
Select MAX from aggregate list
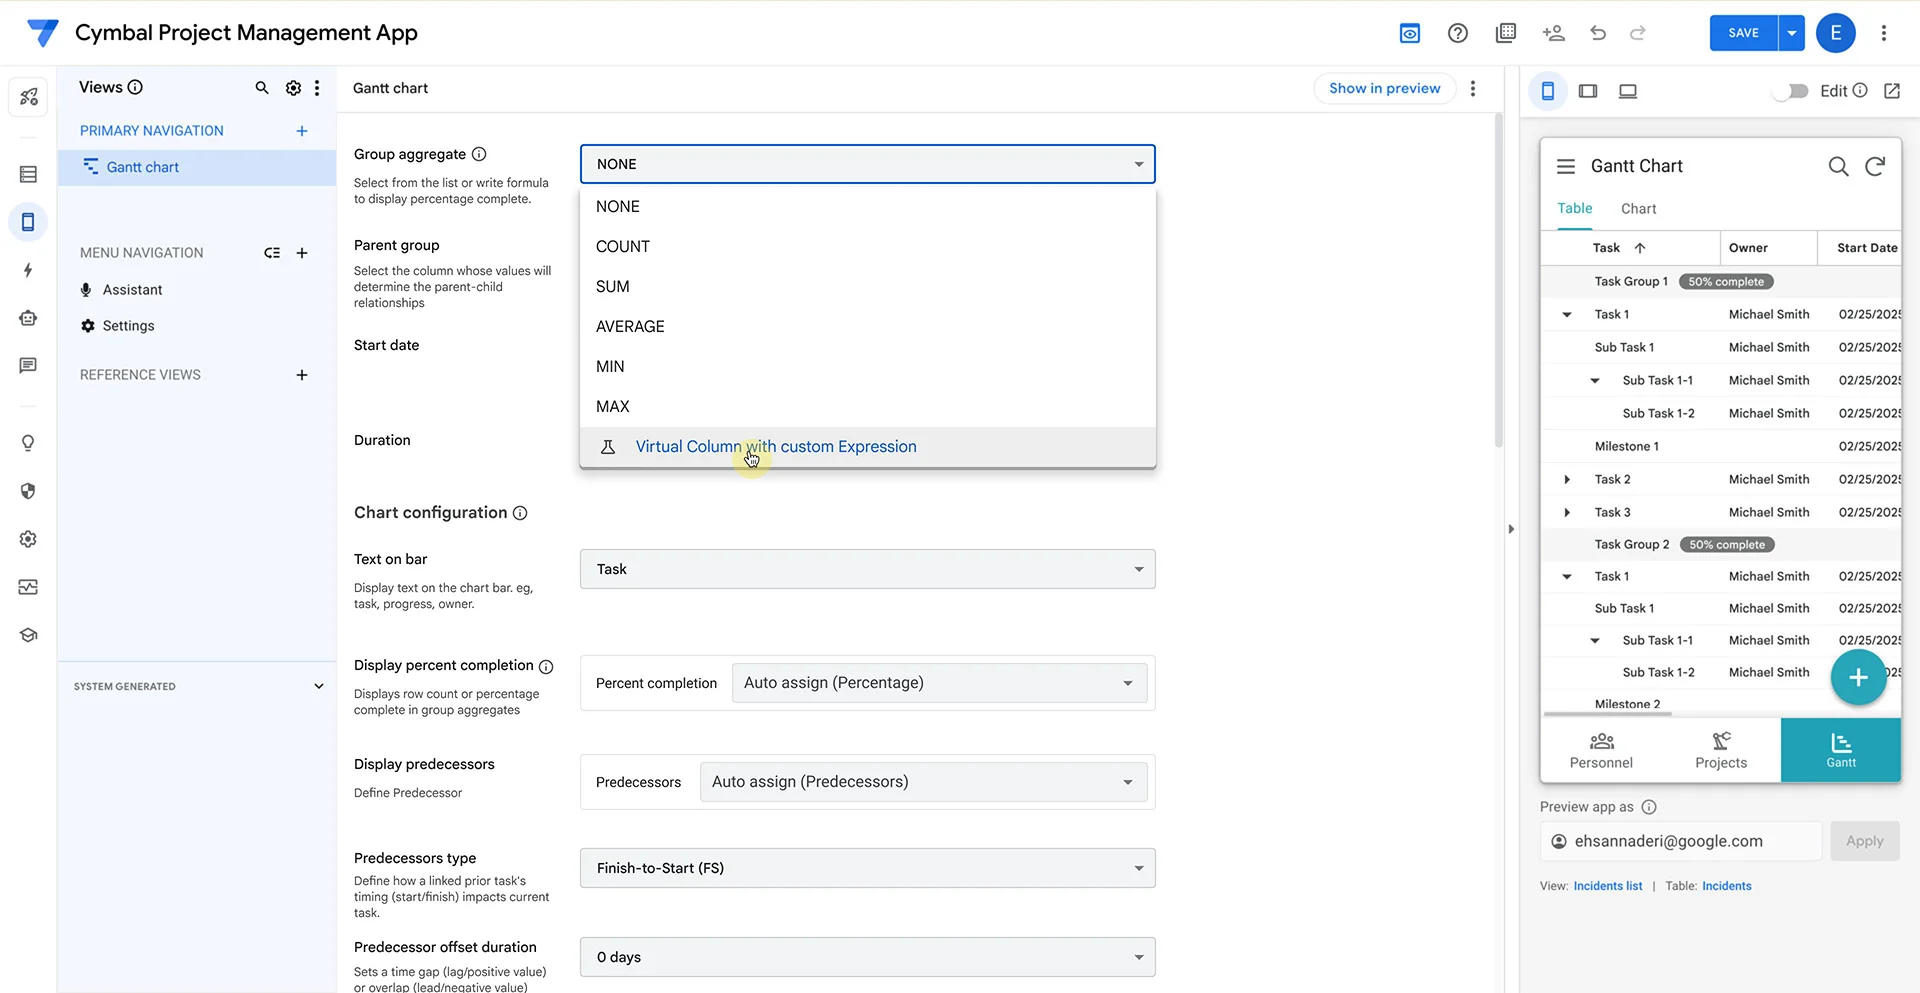(x=868, y=407)
